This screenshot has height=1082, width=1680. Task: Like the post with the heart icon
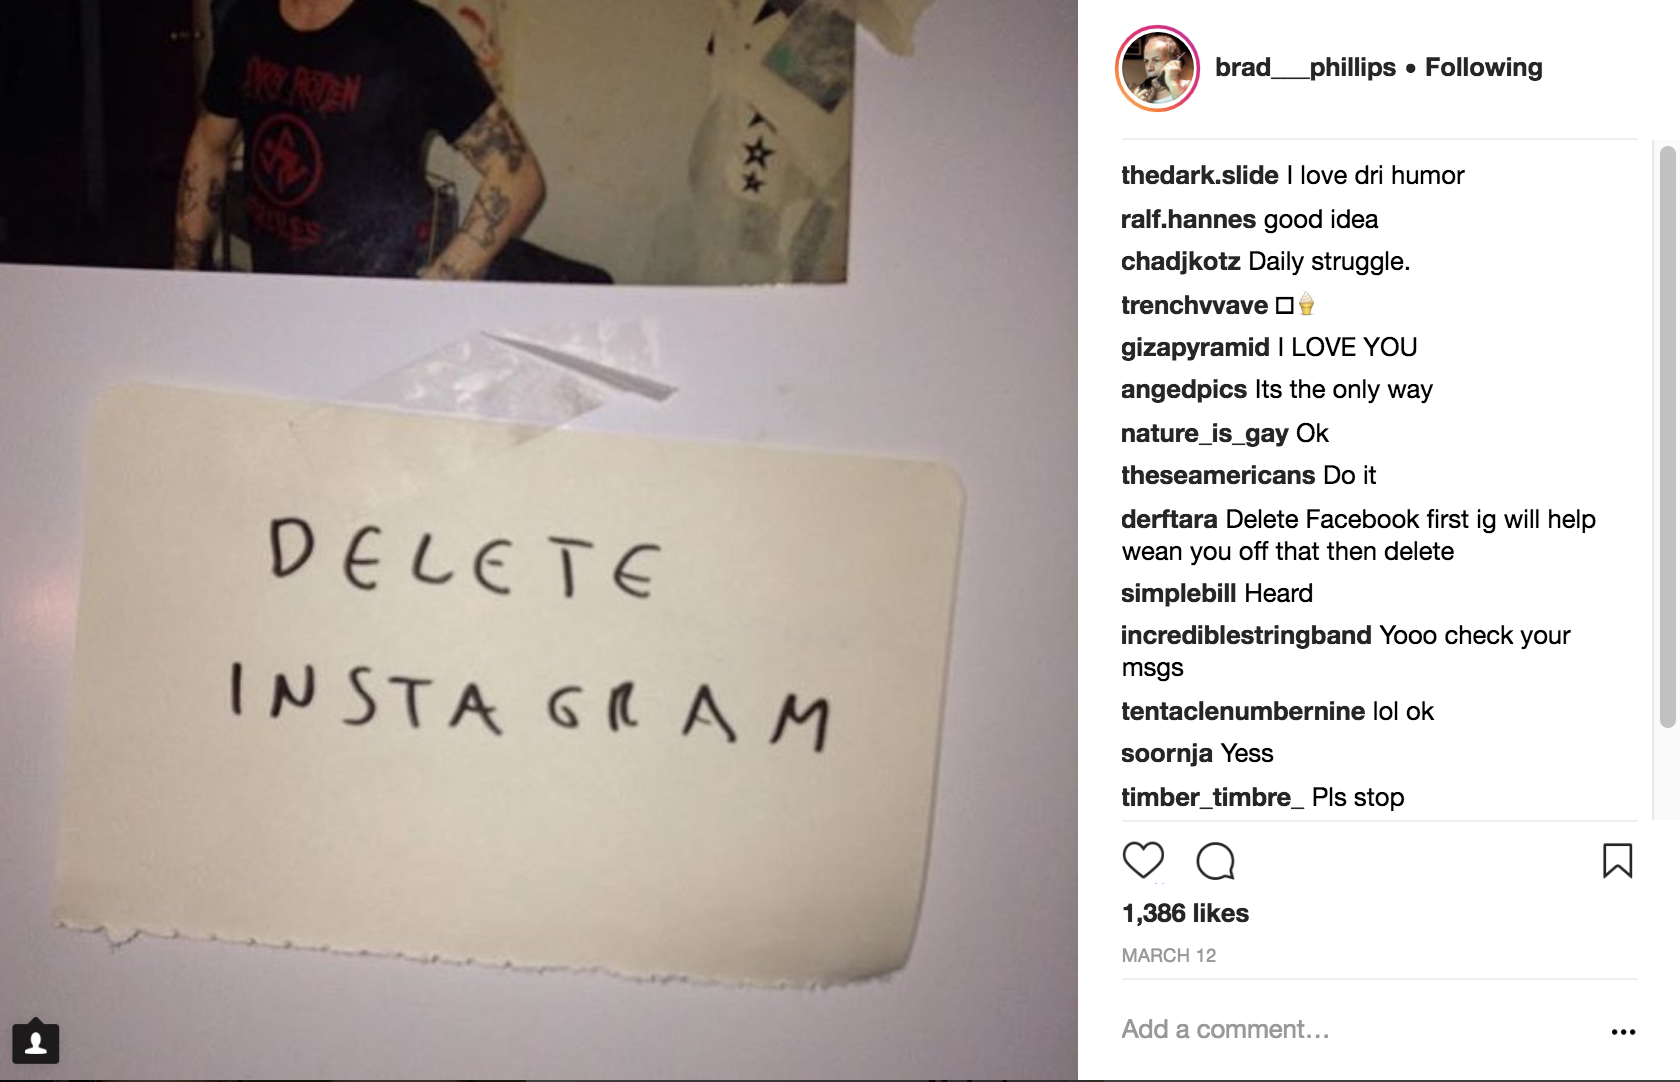[x=1143, y=860]
